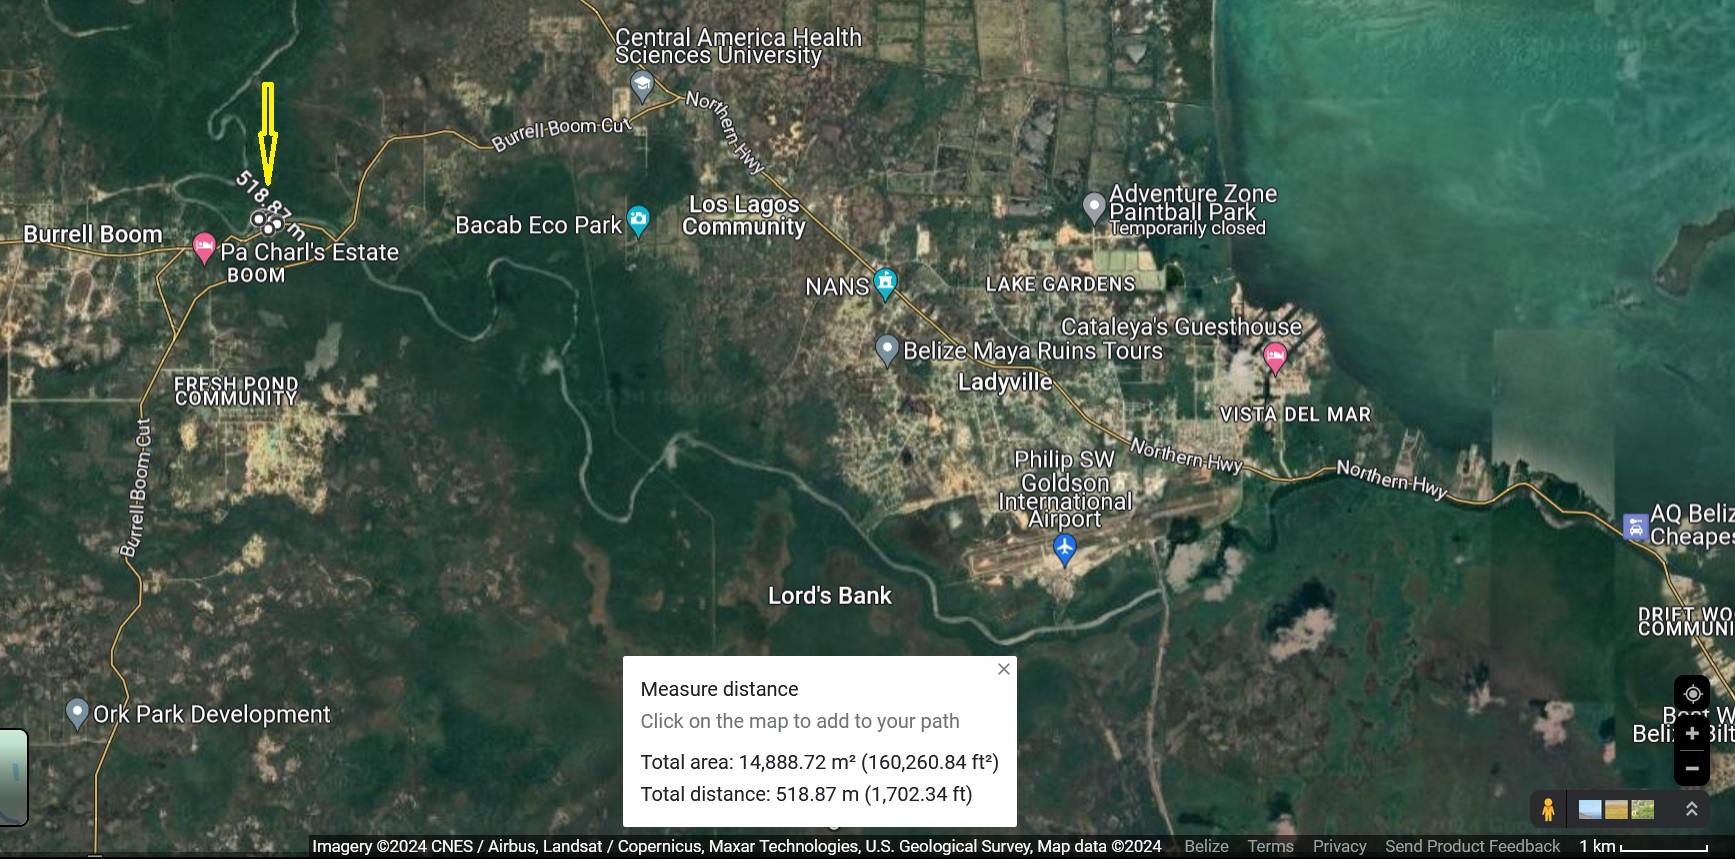Open the Bacab Eco Park camera marker
This screenshot has width=1735, height=859.
click(x=638, y=221)
